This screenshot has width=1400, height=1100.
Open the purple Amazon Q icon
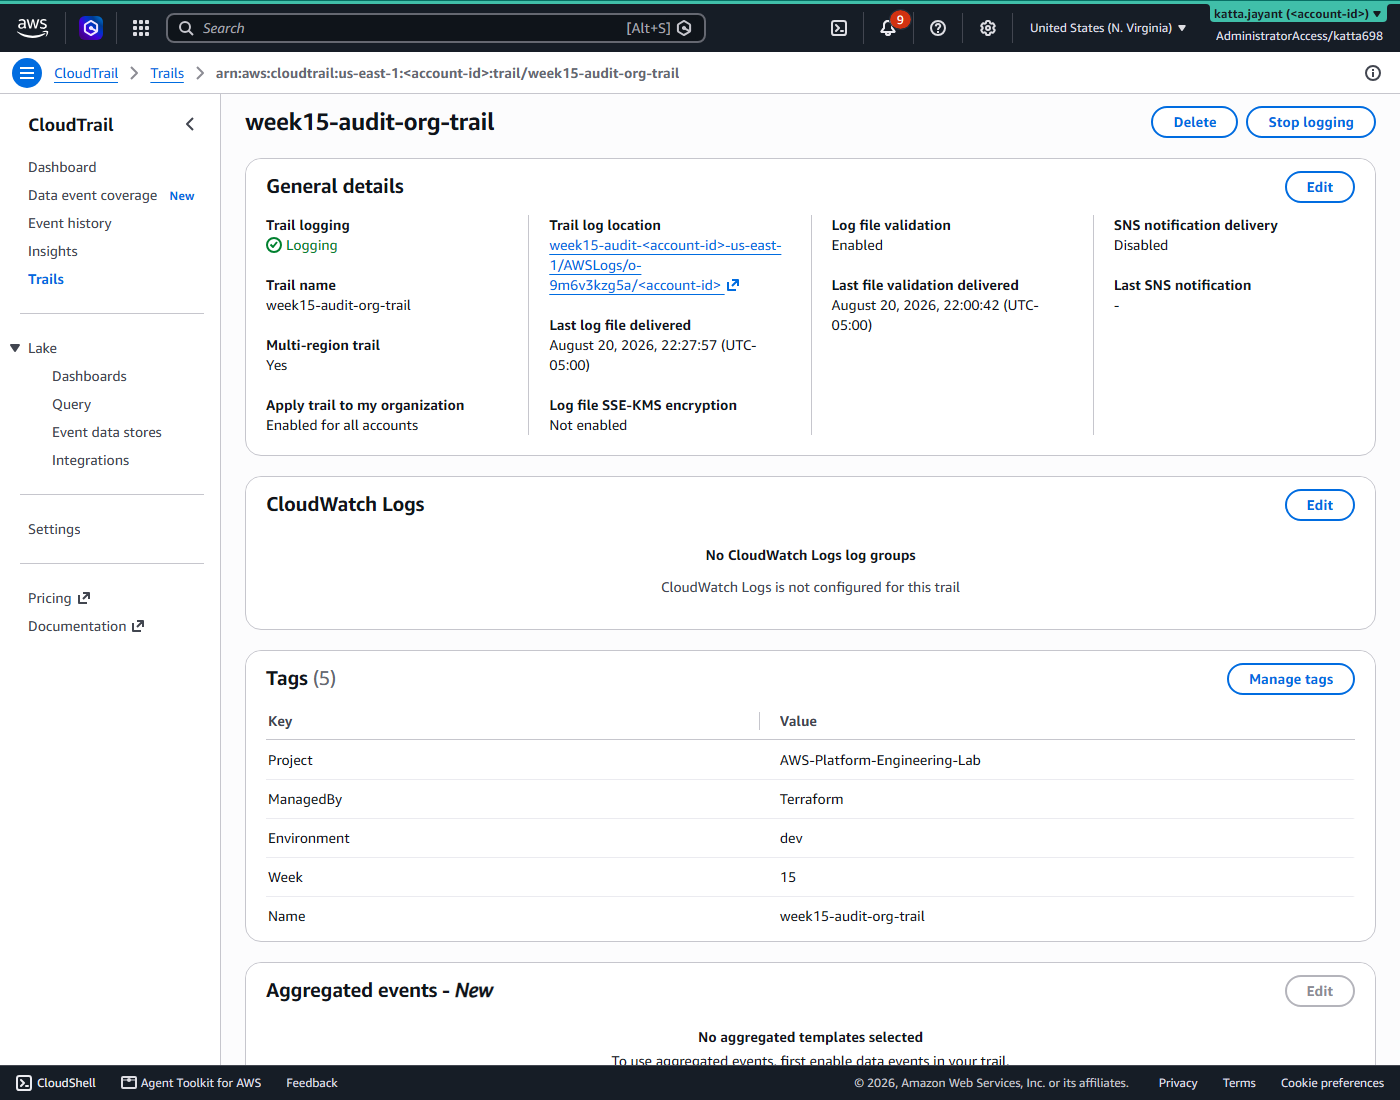[x=91, y=28]
